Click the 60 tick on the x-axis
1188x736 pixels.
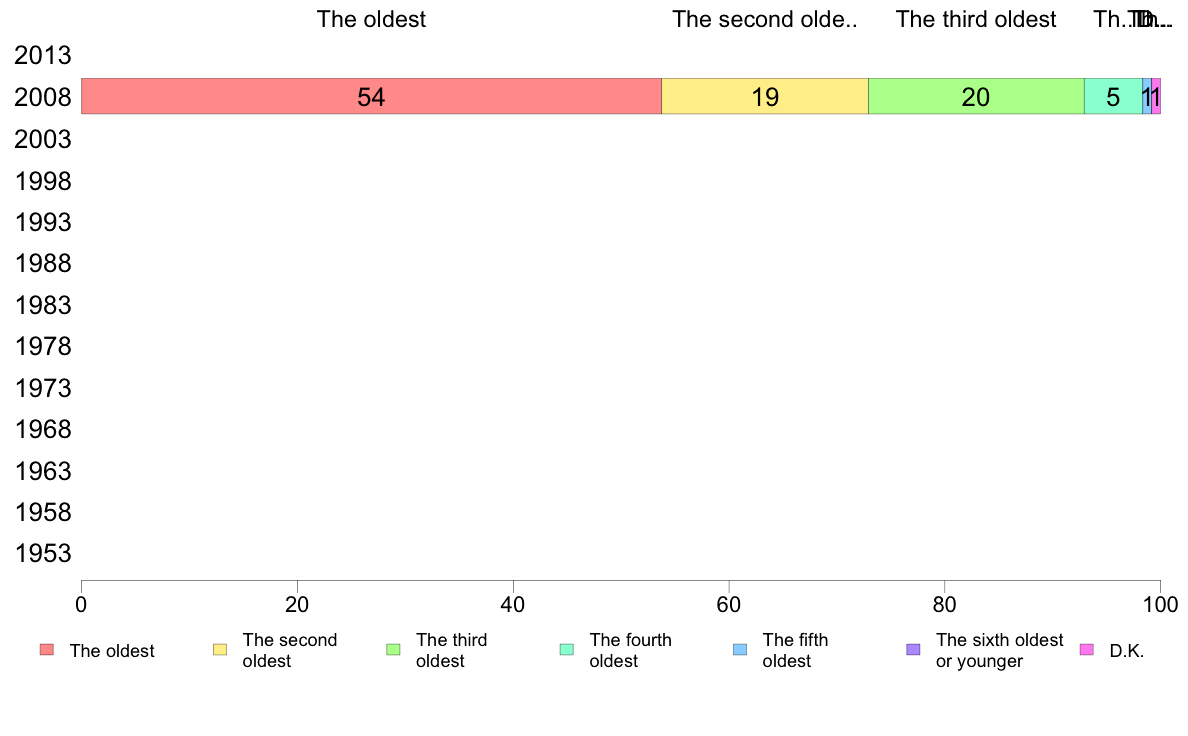point(729,604)
